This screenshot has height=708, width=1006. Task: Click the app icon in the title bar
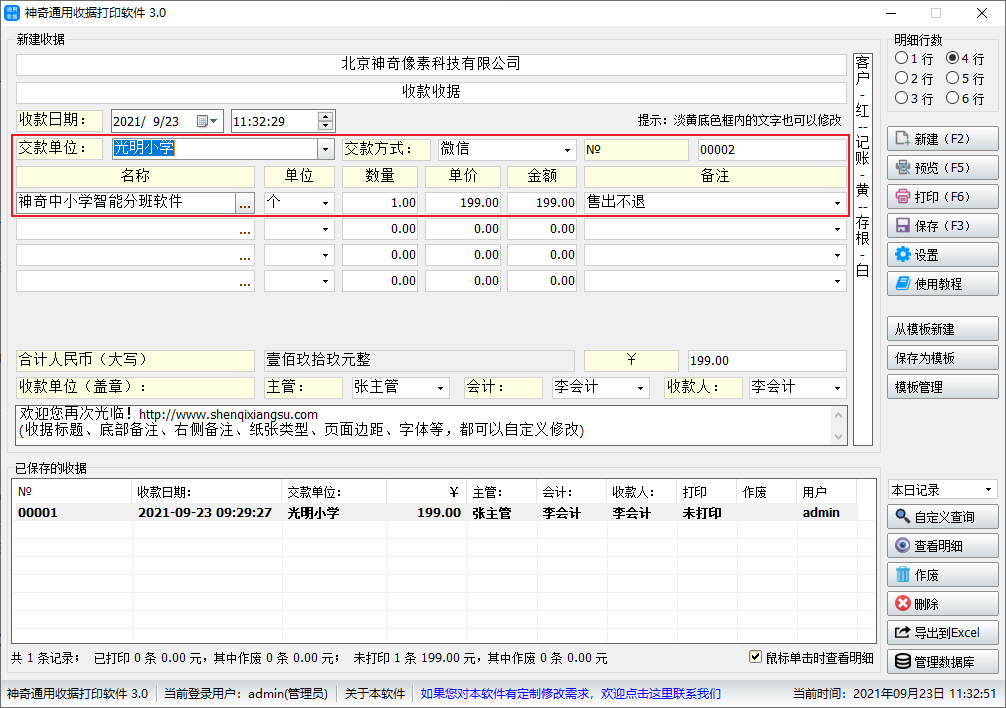[x=12, y=13]
